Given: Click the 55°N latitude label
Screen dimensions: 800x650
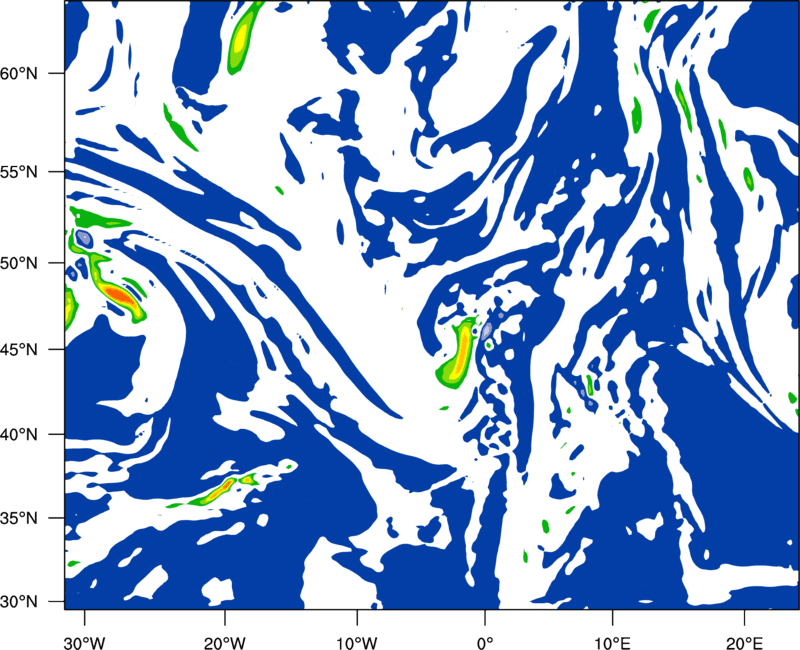Looking at the screenshot, I should tap(19, 172).
